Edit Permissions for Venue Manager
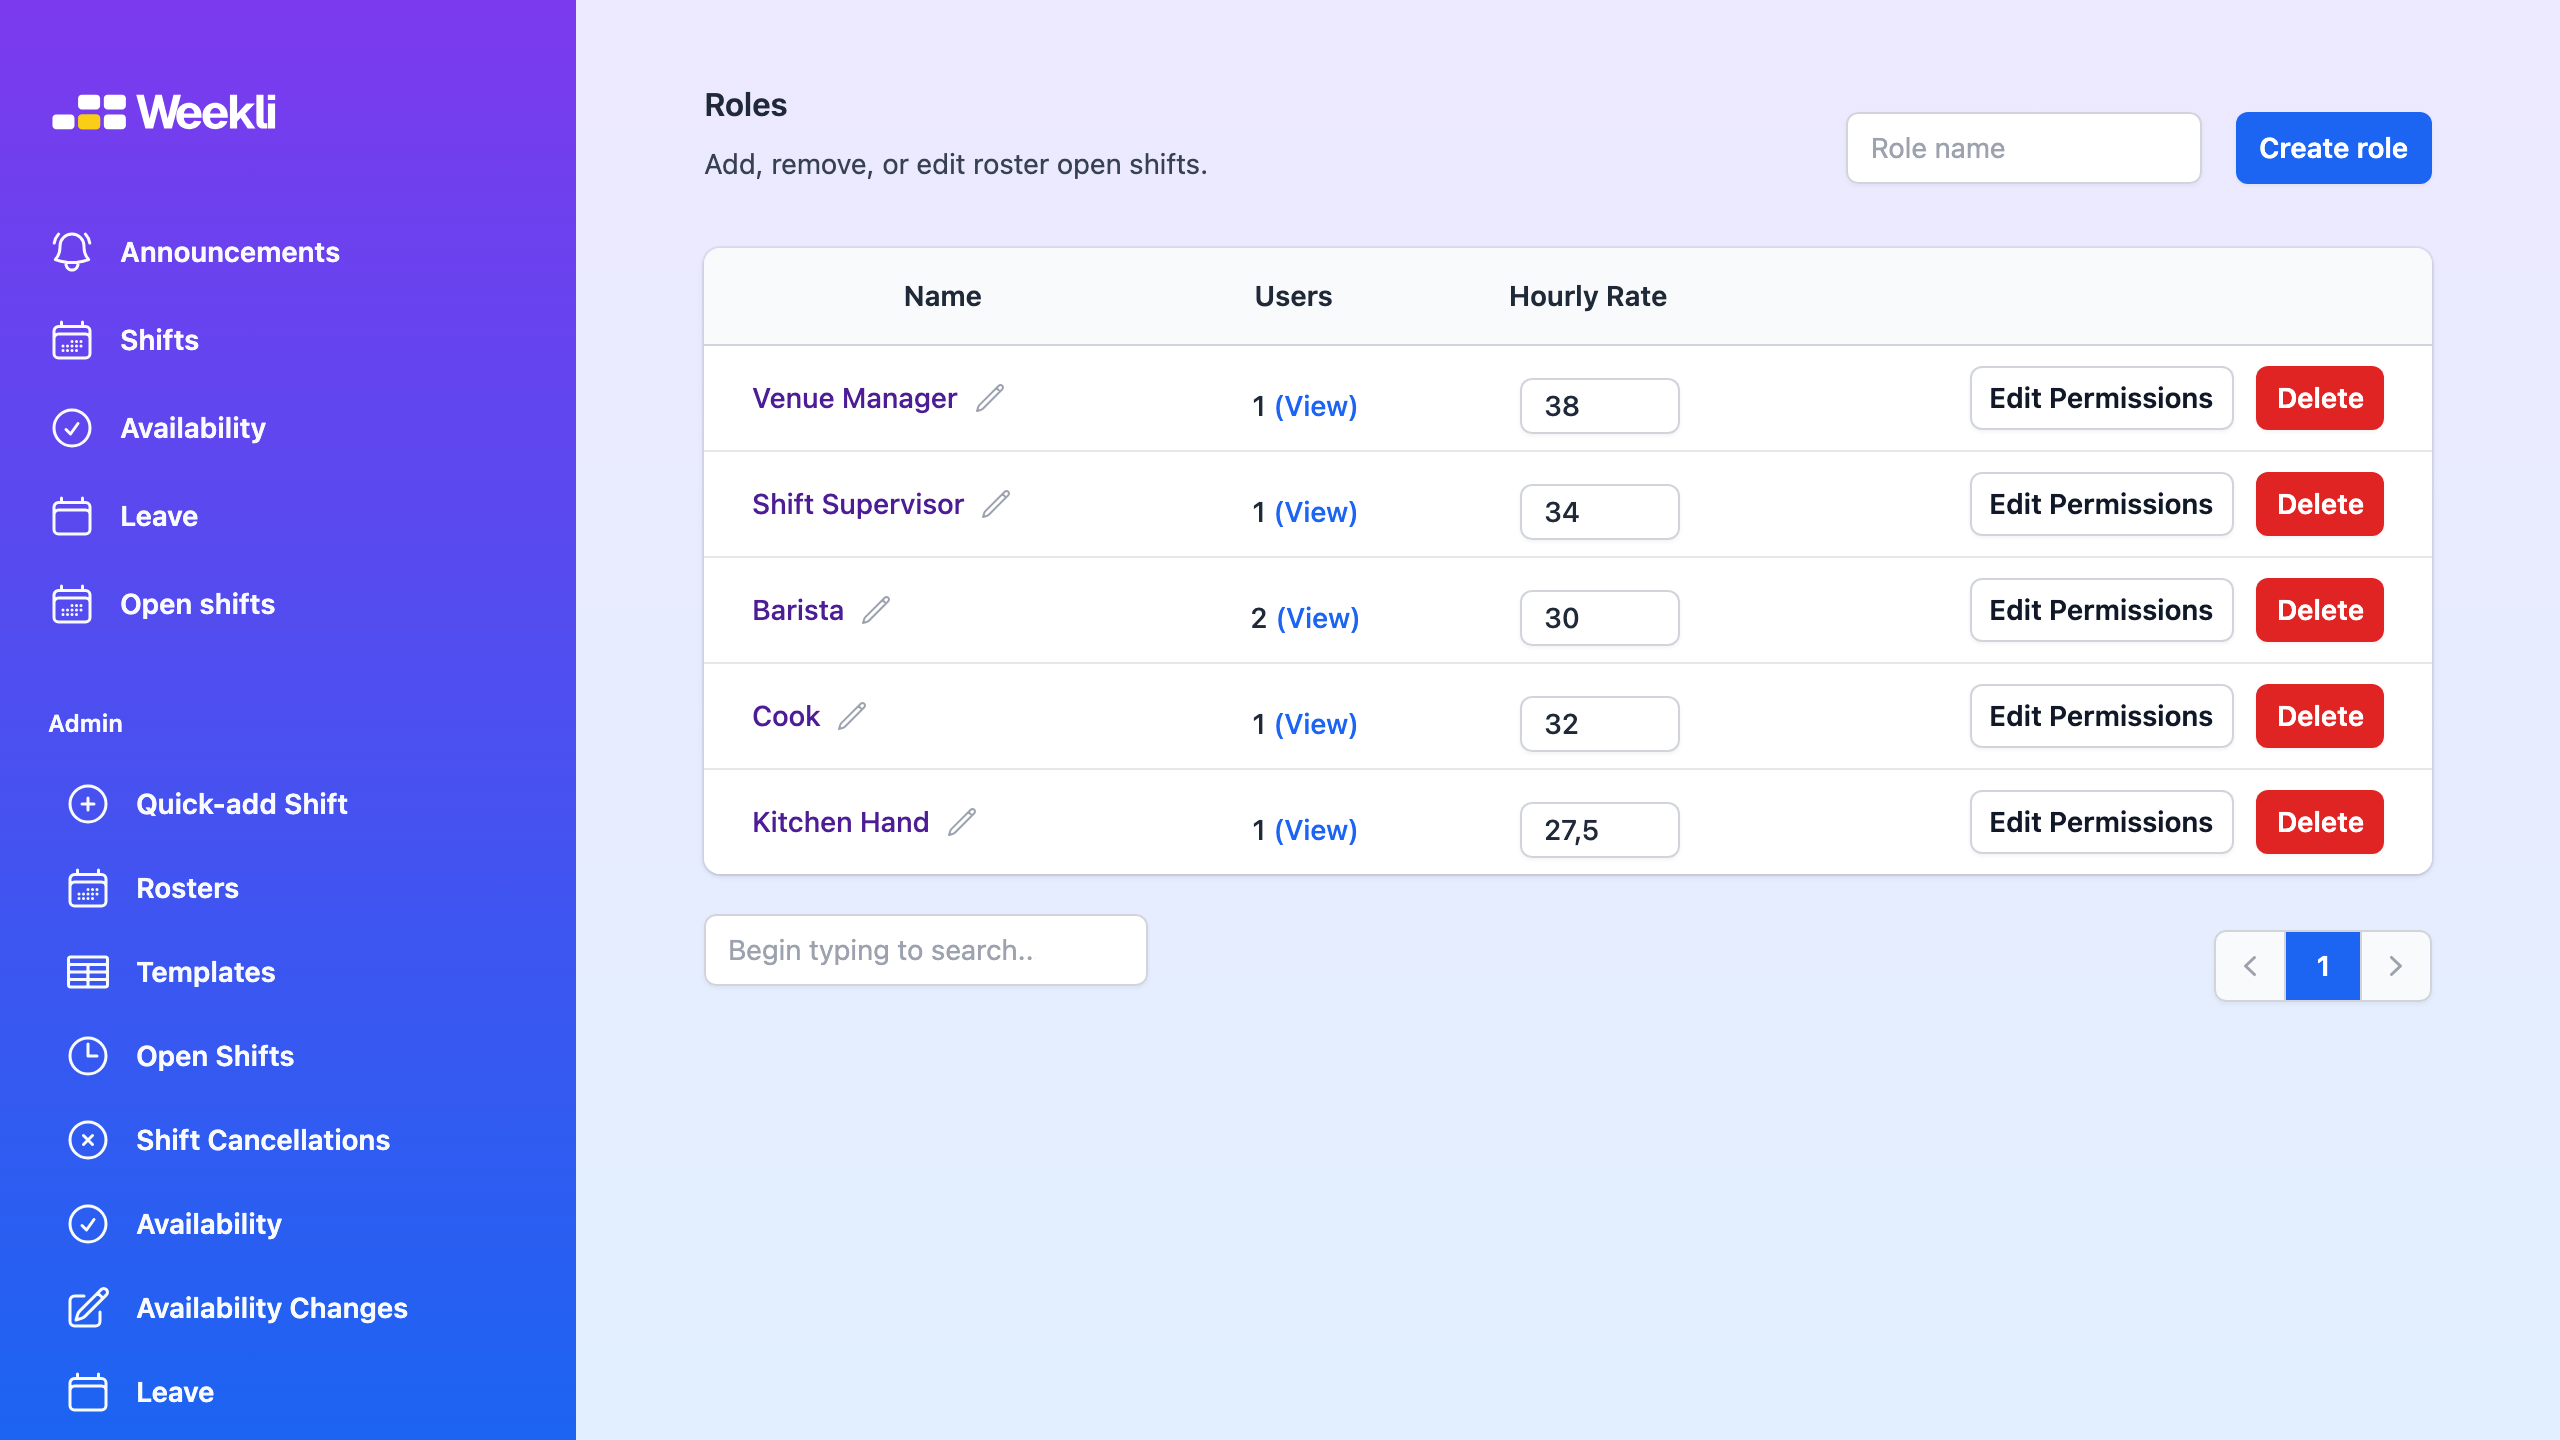 [x=2101, y=398]
